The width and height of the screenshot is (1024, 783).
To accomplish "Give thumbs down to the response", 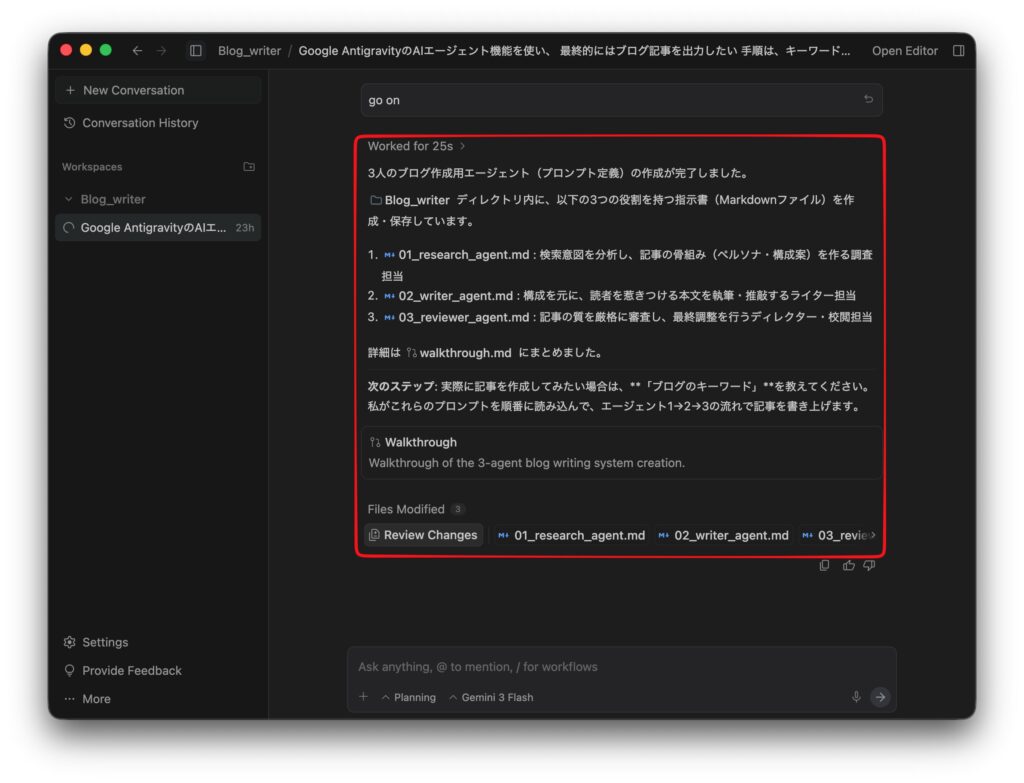I will click(x=869, y=566).
